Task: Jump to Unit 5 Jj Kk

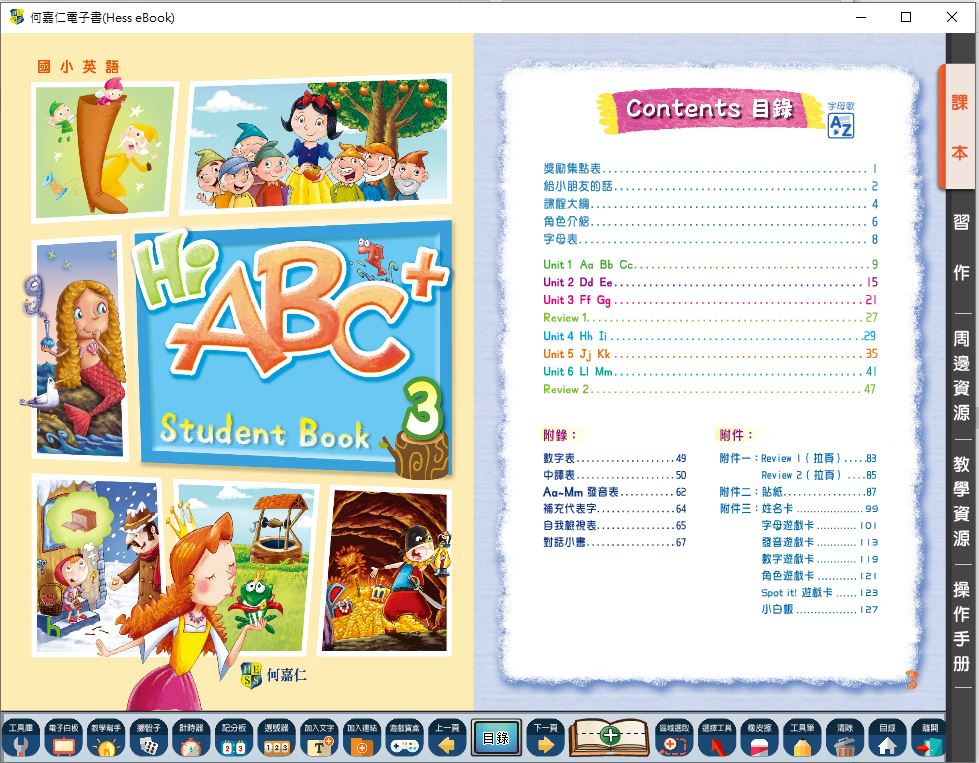Action: pos(711,354)
